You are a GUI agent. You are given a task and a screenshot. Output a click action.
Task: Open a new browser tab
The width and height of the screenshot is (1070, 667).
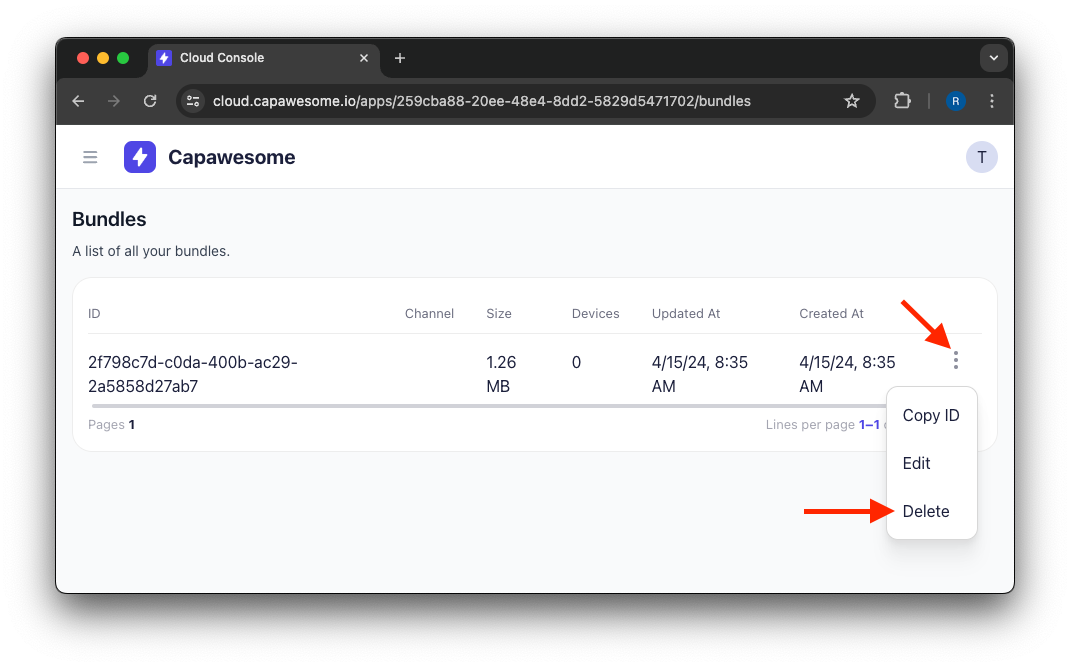pyautogui.click(x=400, y=58)
